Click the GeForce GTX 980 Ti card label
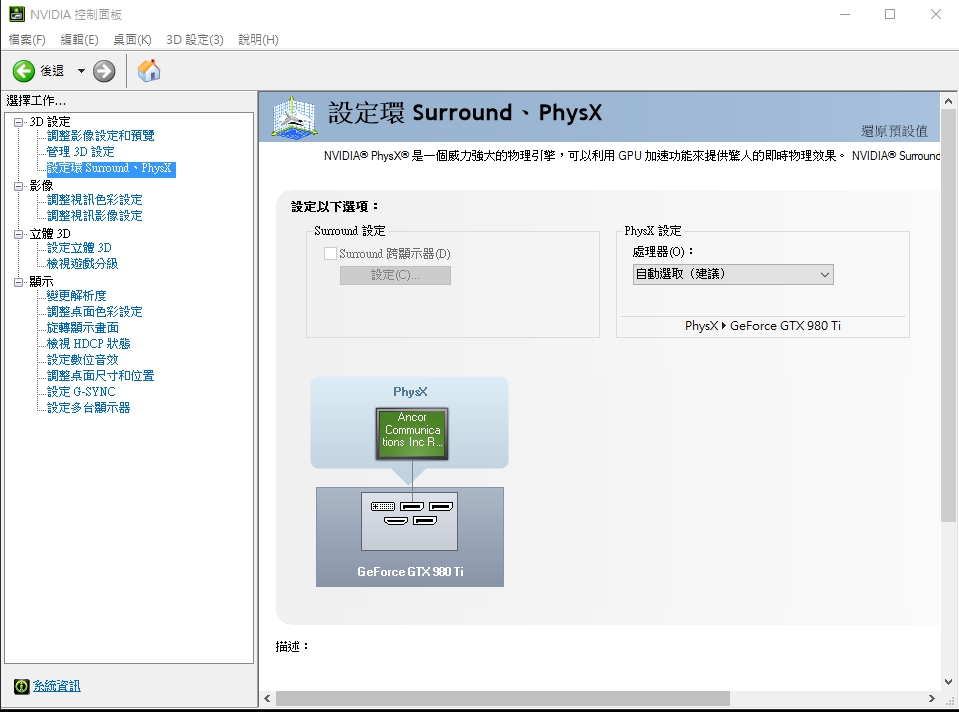959x712 pixels. [x=410, y=571]
